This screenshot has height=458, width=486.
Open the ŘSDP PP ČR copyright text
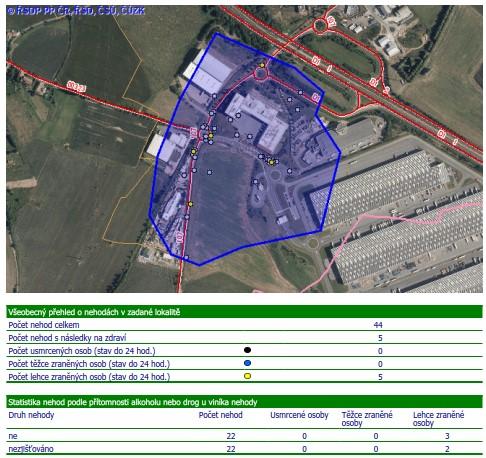pos(76,11)
